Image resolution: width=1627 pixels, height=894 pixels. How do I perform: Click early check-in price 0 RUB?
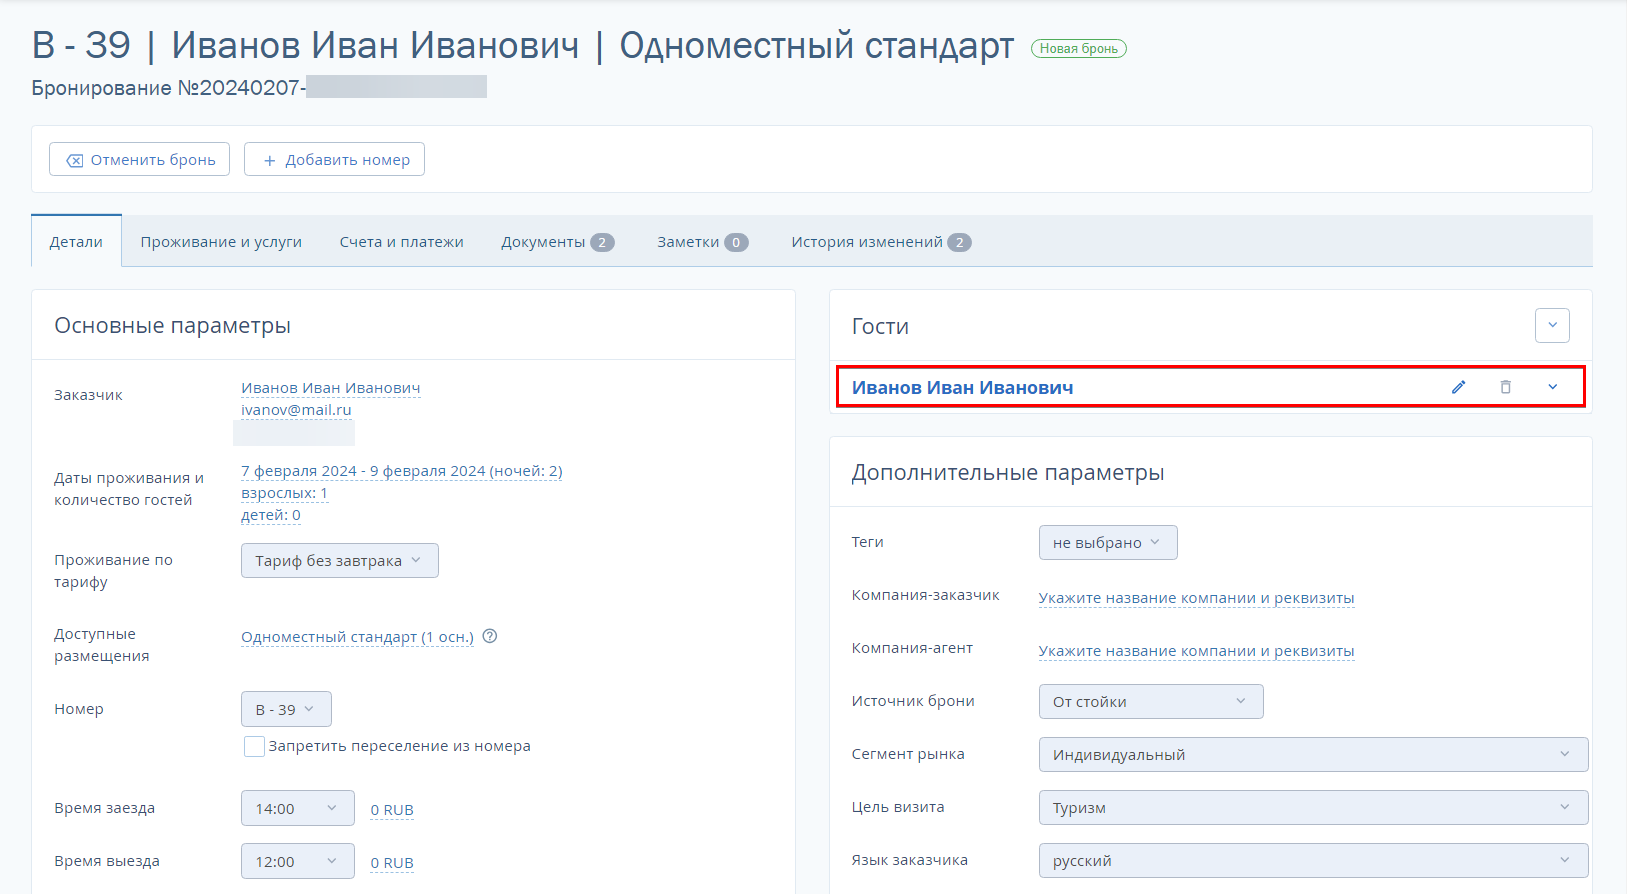pos(392,810)
